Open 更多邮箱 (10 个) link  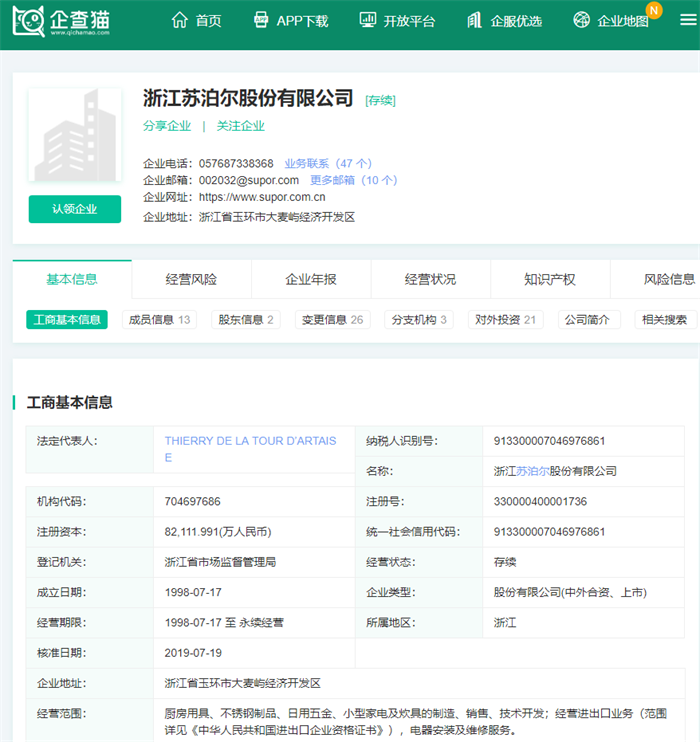pyautogui.click(x=354, y=180)
